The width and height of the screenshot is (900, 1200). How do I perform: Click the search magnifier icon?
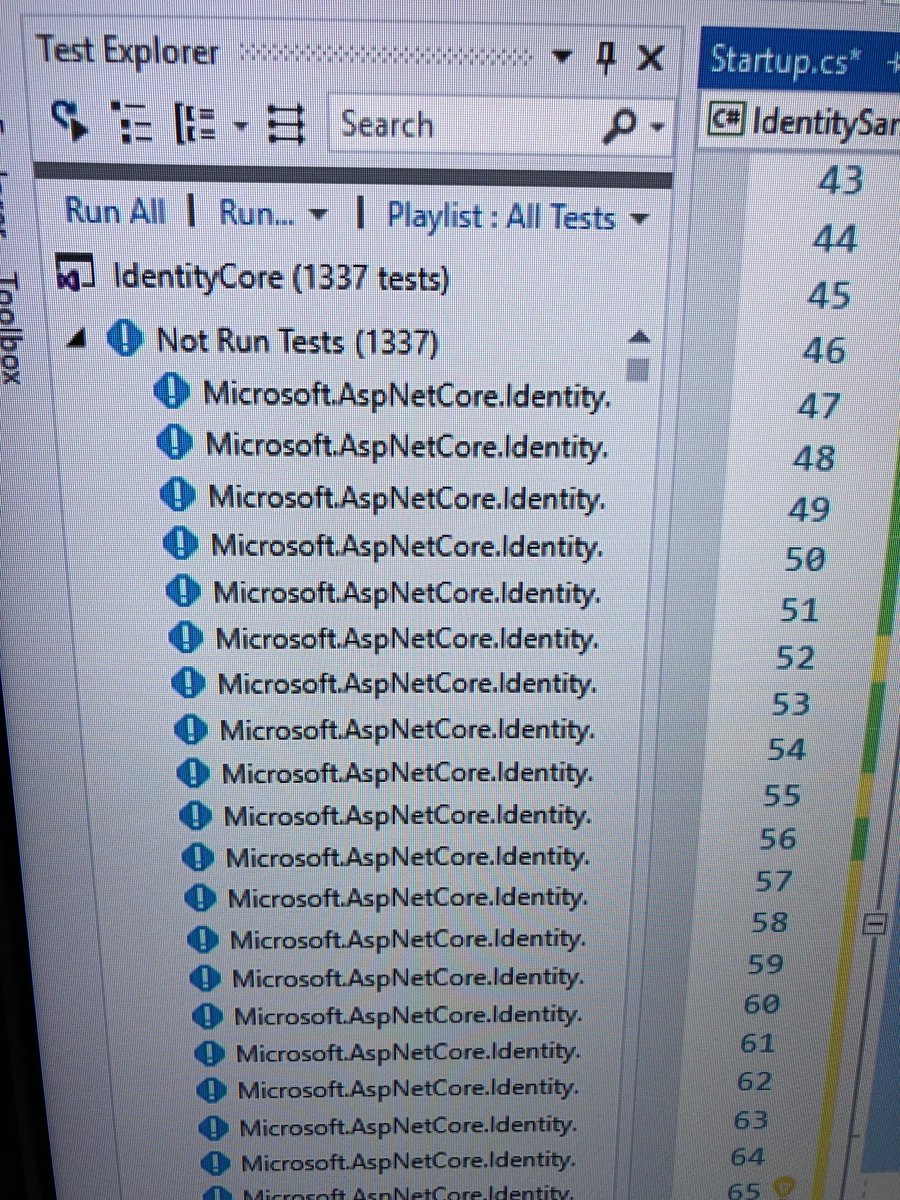pyautogui.click(x=622, y=126)
